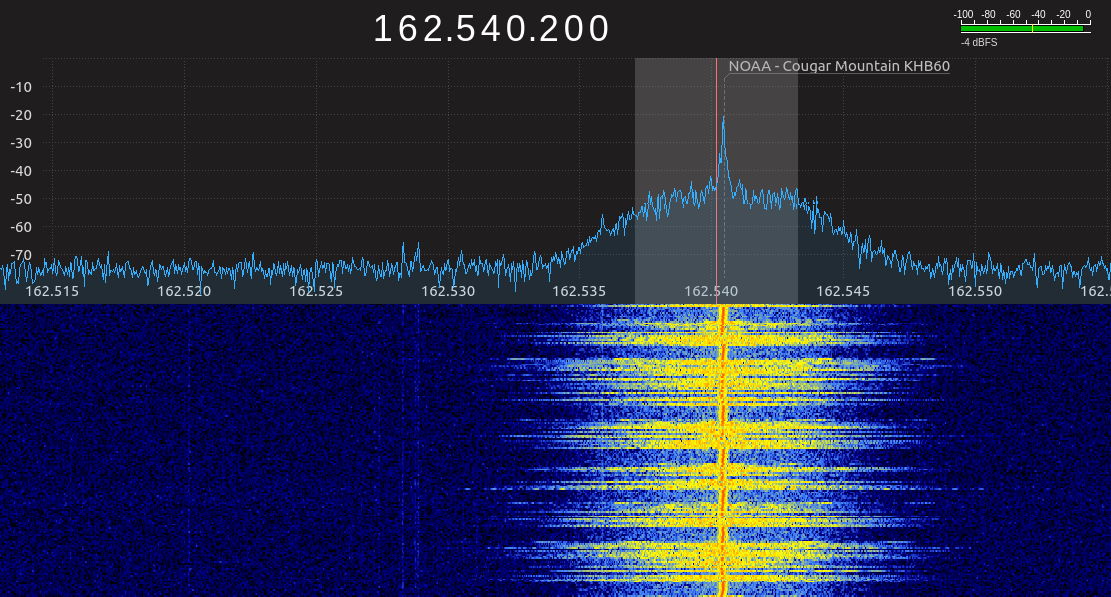Click the 162.540 frequency axis label

tap(711, 291)
